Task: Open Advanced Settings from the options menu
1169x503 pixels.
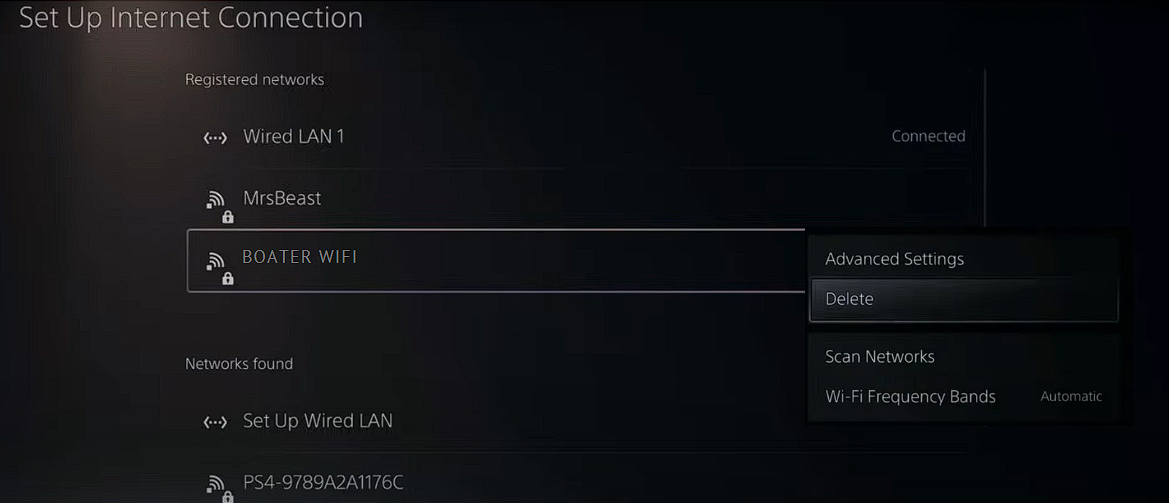Action: [894, 259]
